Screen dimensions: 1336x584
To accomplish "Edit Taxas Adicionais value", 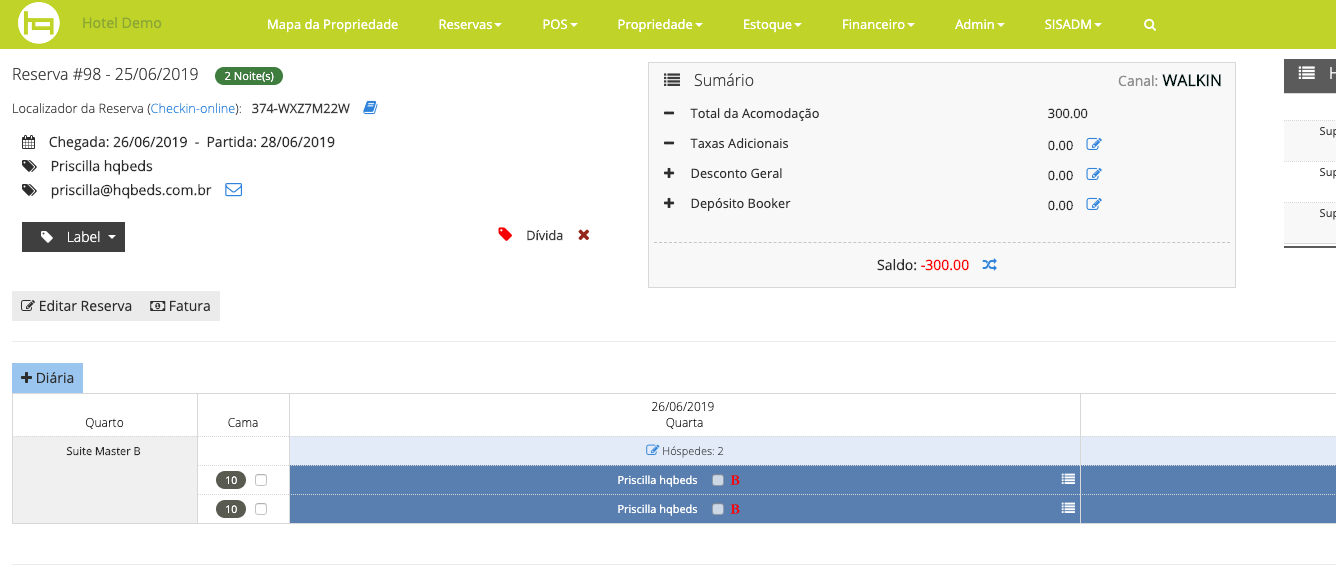I will 1094,145.
